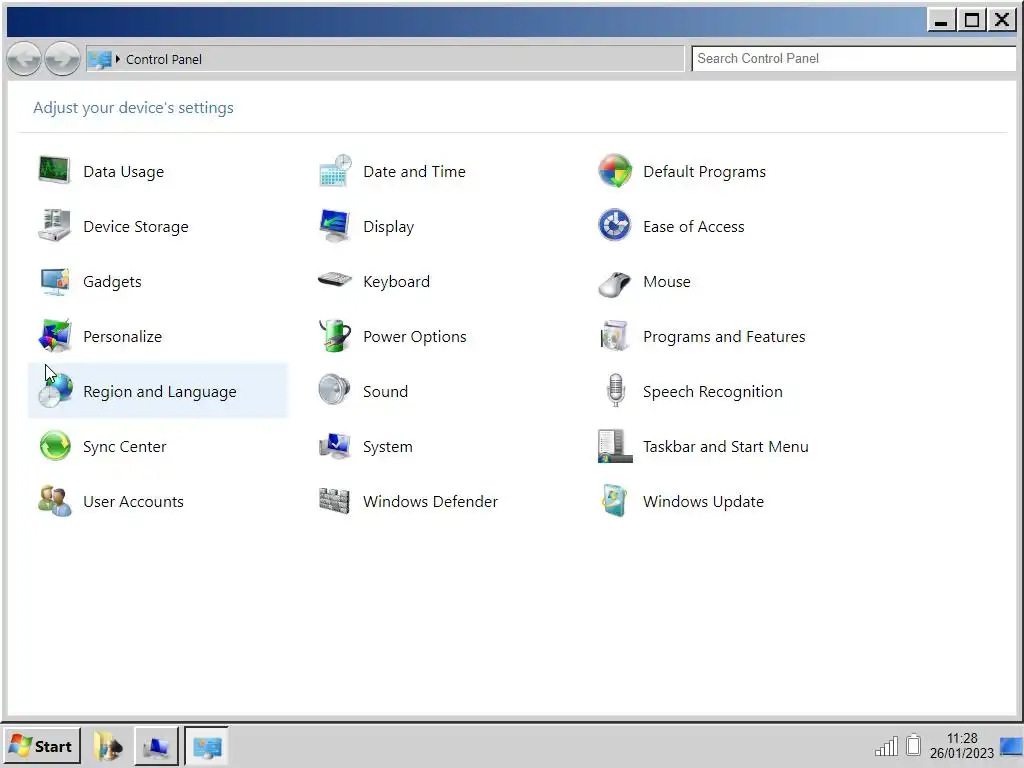Open the Keyboard icon
The width and height of the screenshot is (1024, 768).
tap(335, 280)
